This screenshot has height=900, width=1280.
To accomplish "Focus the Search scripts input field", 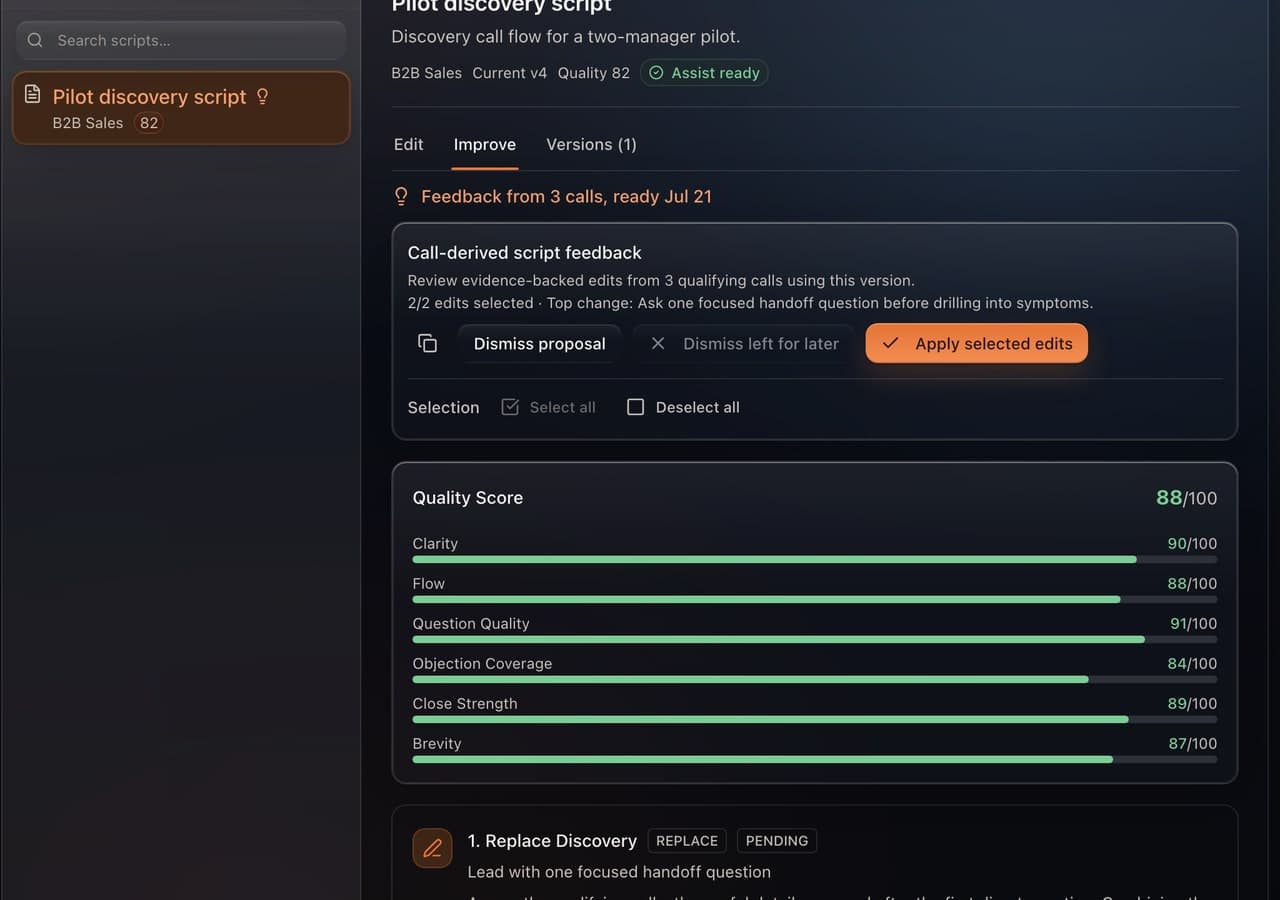I will 181,40.
